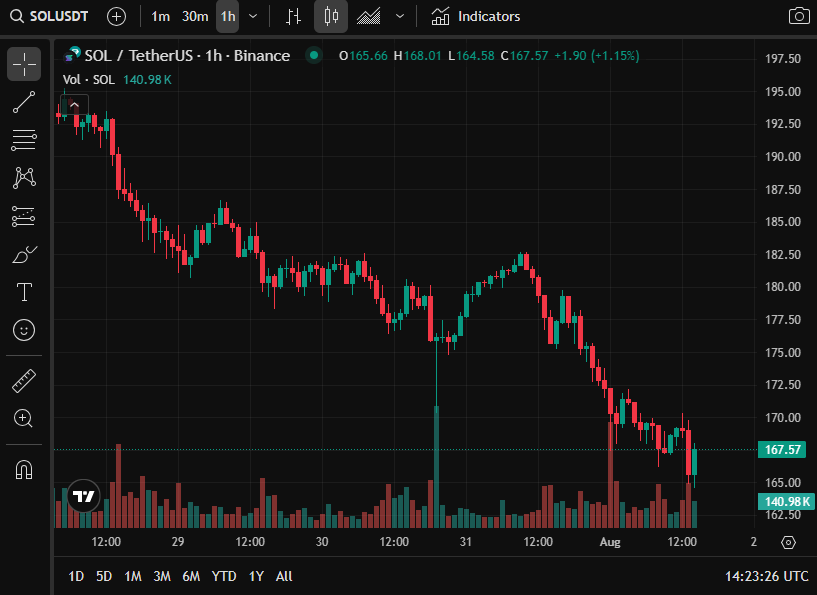The image size is (817, 595).
Task: Click the 197.50 price axis label
Action: (x=783, y=58)
